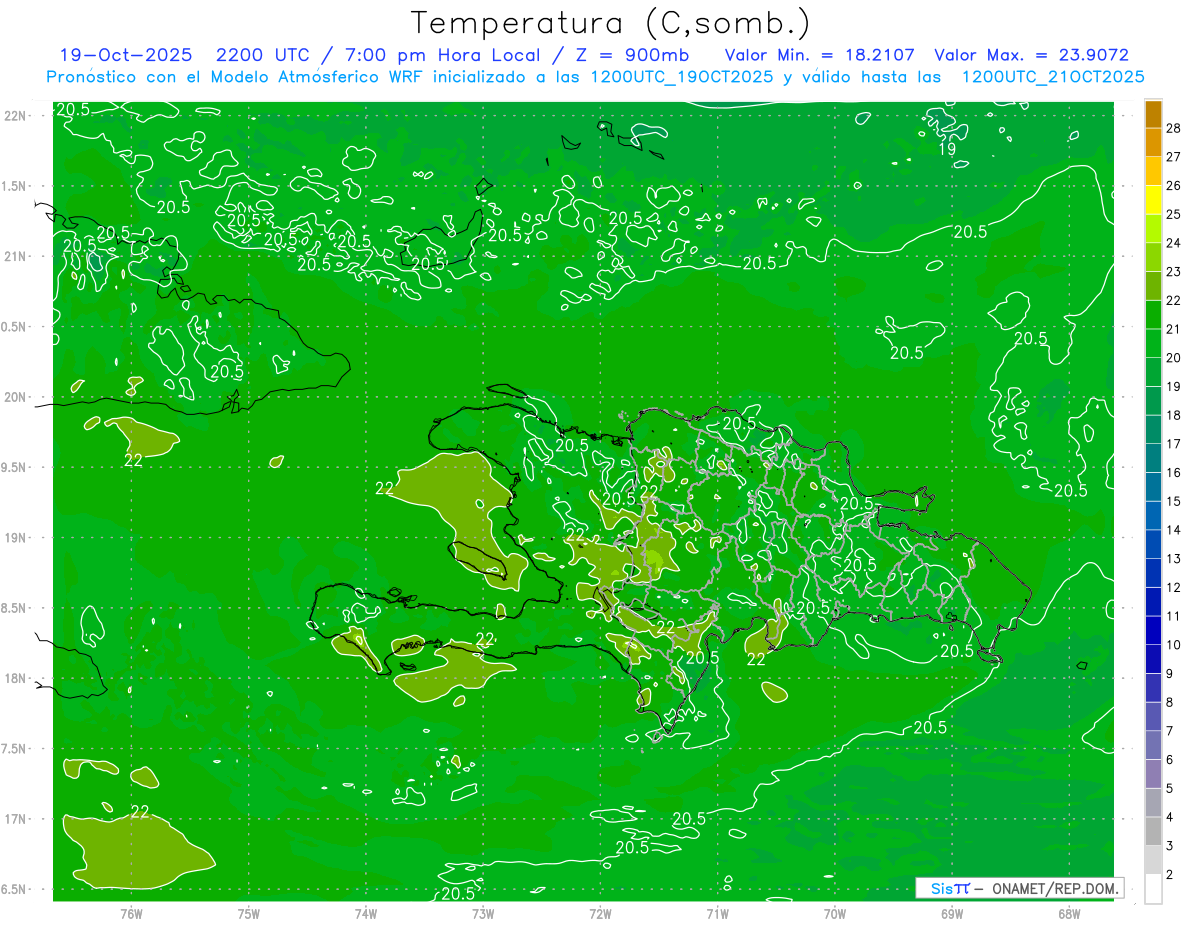Click the '20N' latitude axis label
1200x927 pixels.
14,397
